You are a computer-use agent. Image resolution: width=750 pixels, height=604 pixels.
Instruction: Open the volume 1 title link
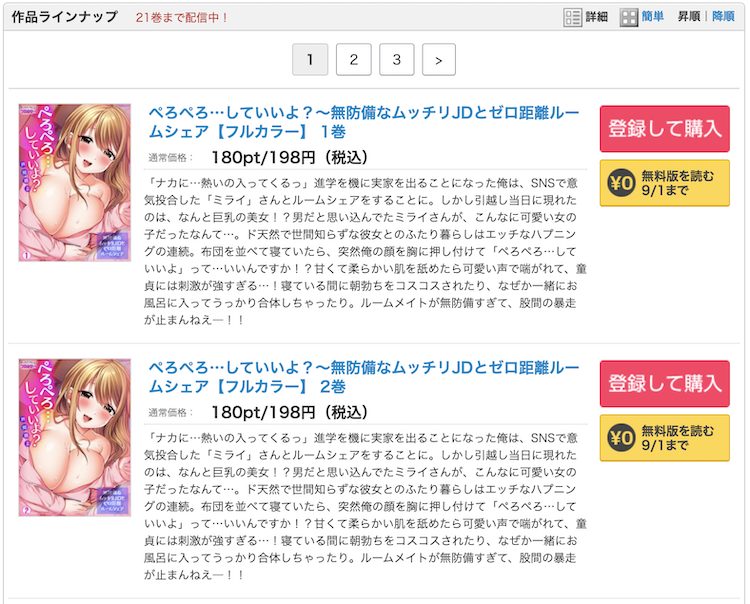[364, 122]
